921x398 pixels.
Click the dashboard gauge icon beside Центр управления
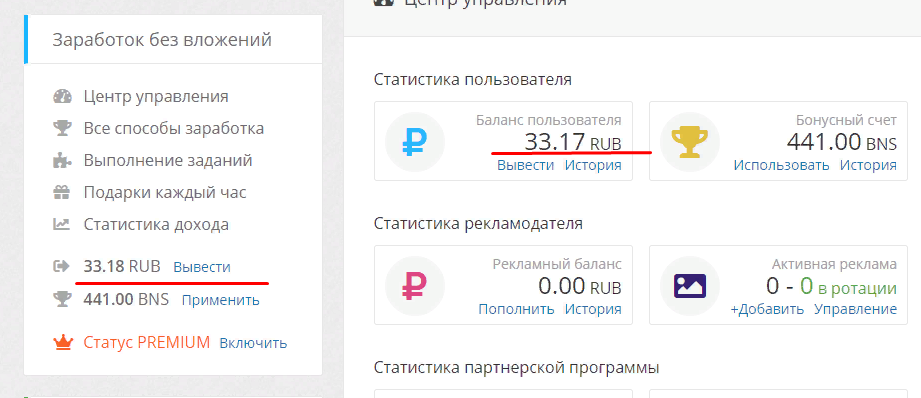point(62,96)
